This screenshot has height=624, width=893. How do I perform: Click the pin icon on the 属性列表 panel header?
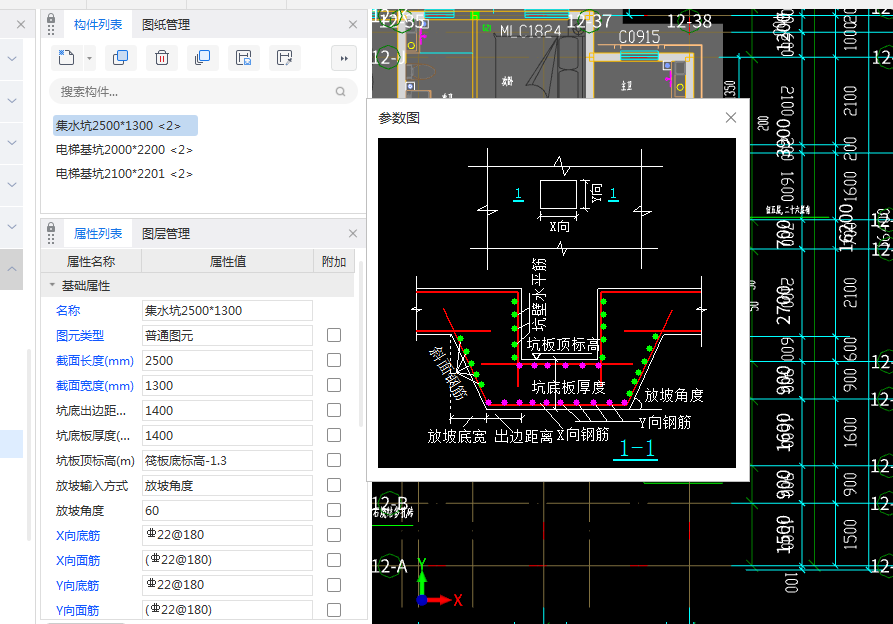[50, 233]
